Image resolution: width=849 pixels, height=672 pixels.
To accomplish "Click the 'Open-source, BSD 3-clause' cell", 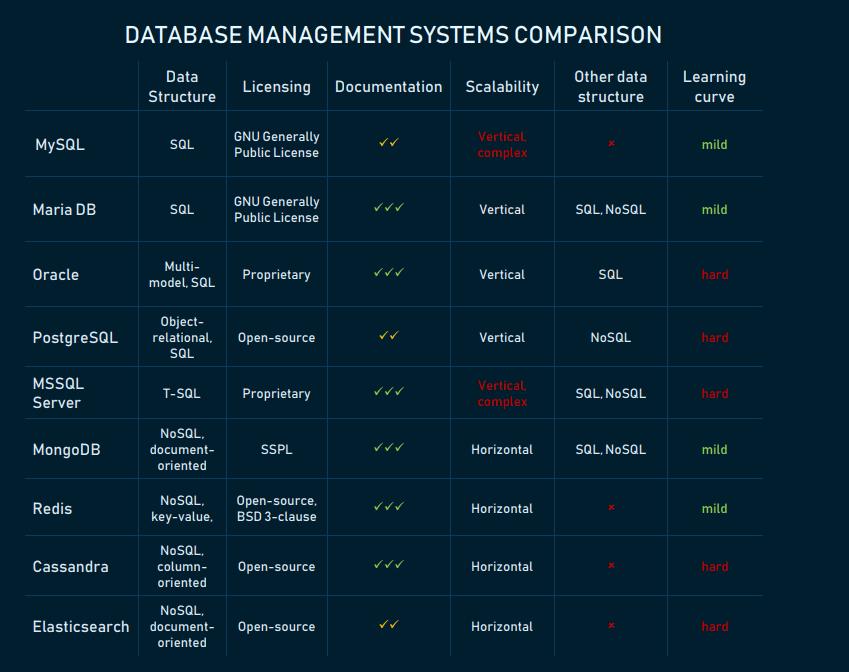I will click(277, 508).
